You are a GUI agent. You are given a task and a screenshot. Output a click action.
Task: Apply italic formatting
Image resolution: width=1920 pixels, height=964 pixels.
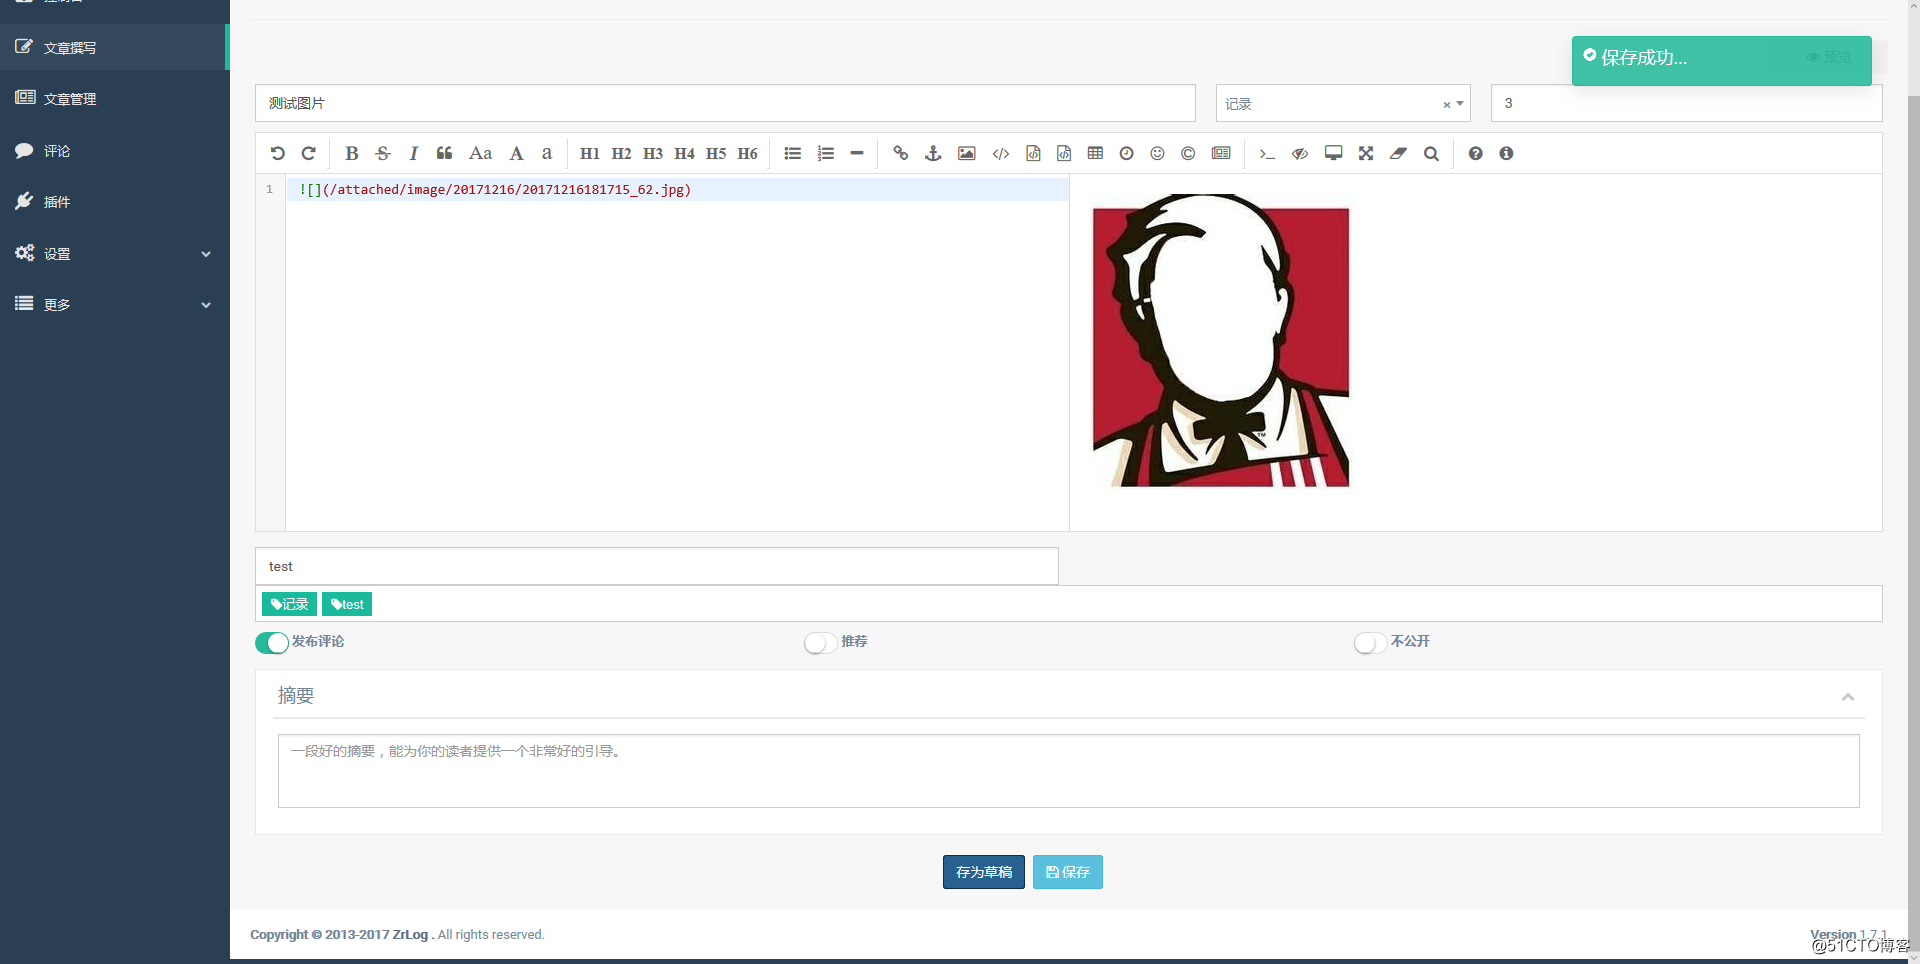click(x=413, y=153)
